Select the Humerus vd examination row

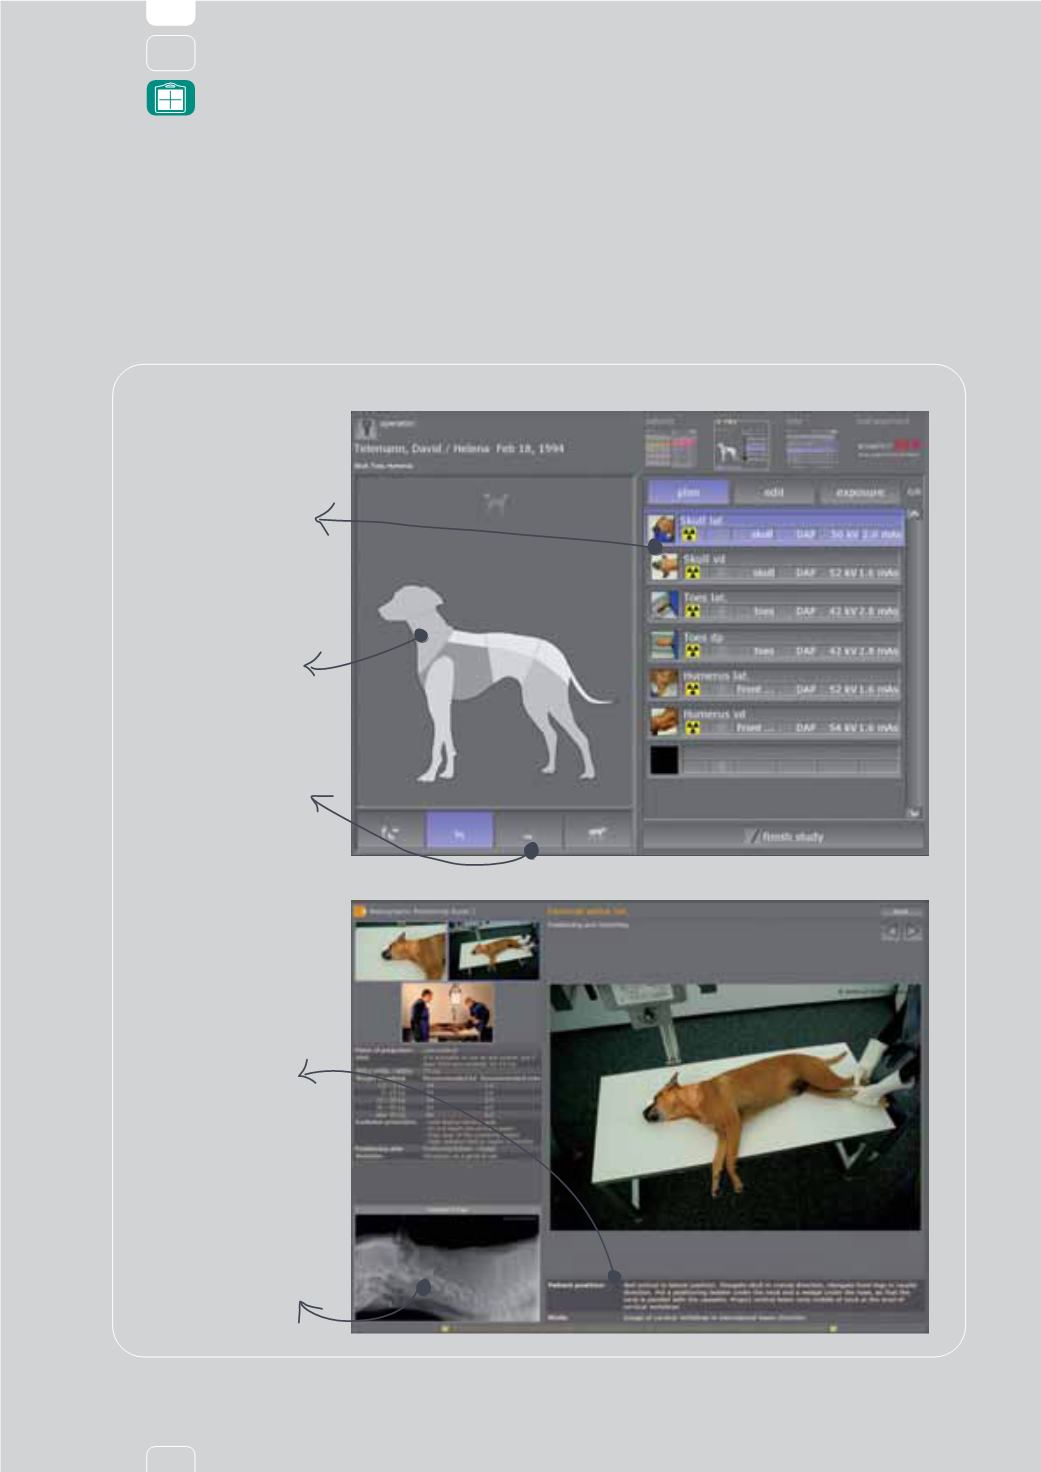[x=775, y=721]
